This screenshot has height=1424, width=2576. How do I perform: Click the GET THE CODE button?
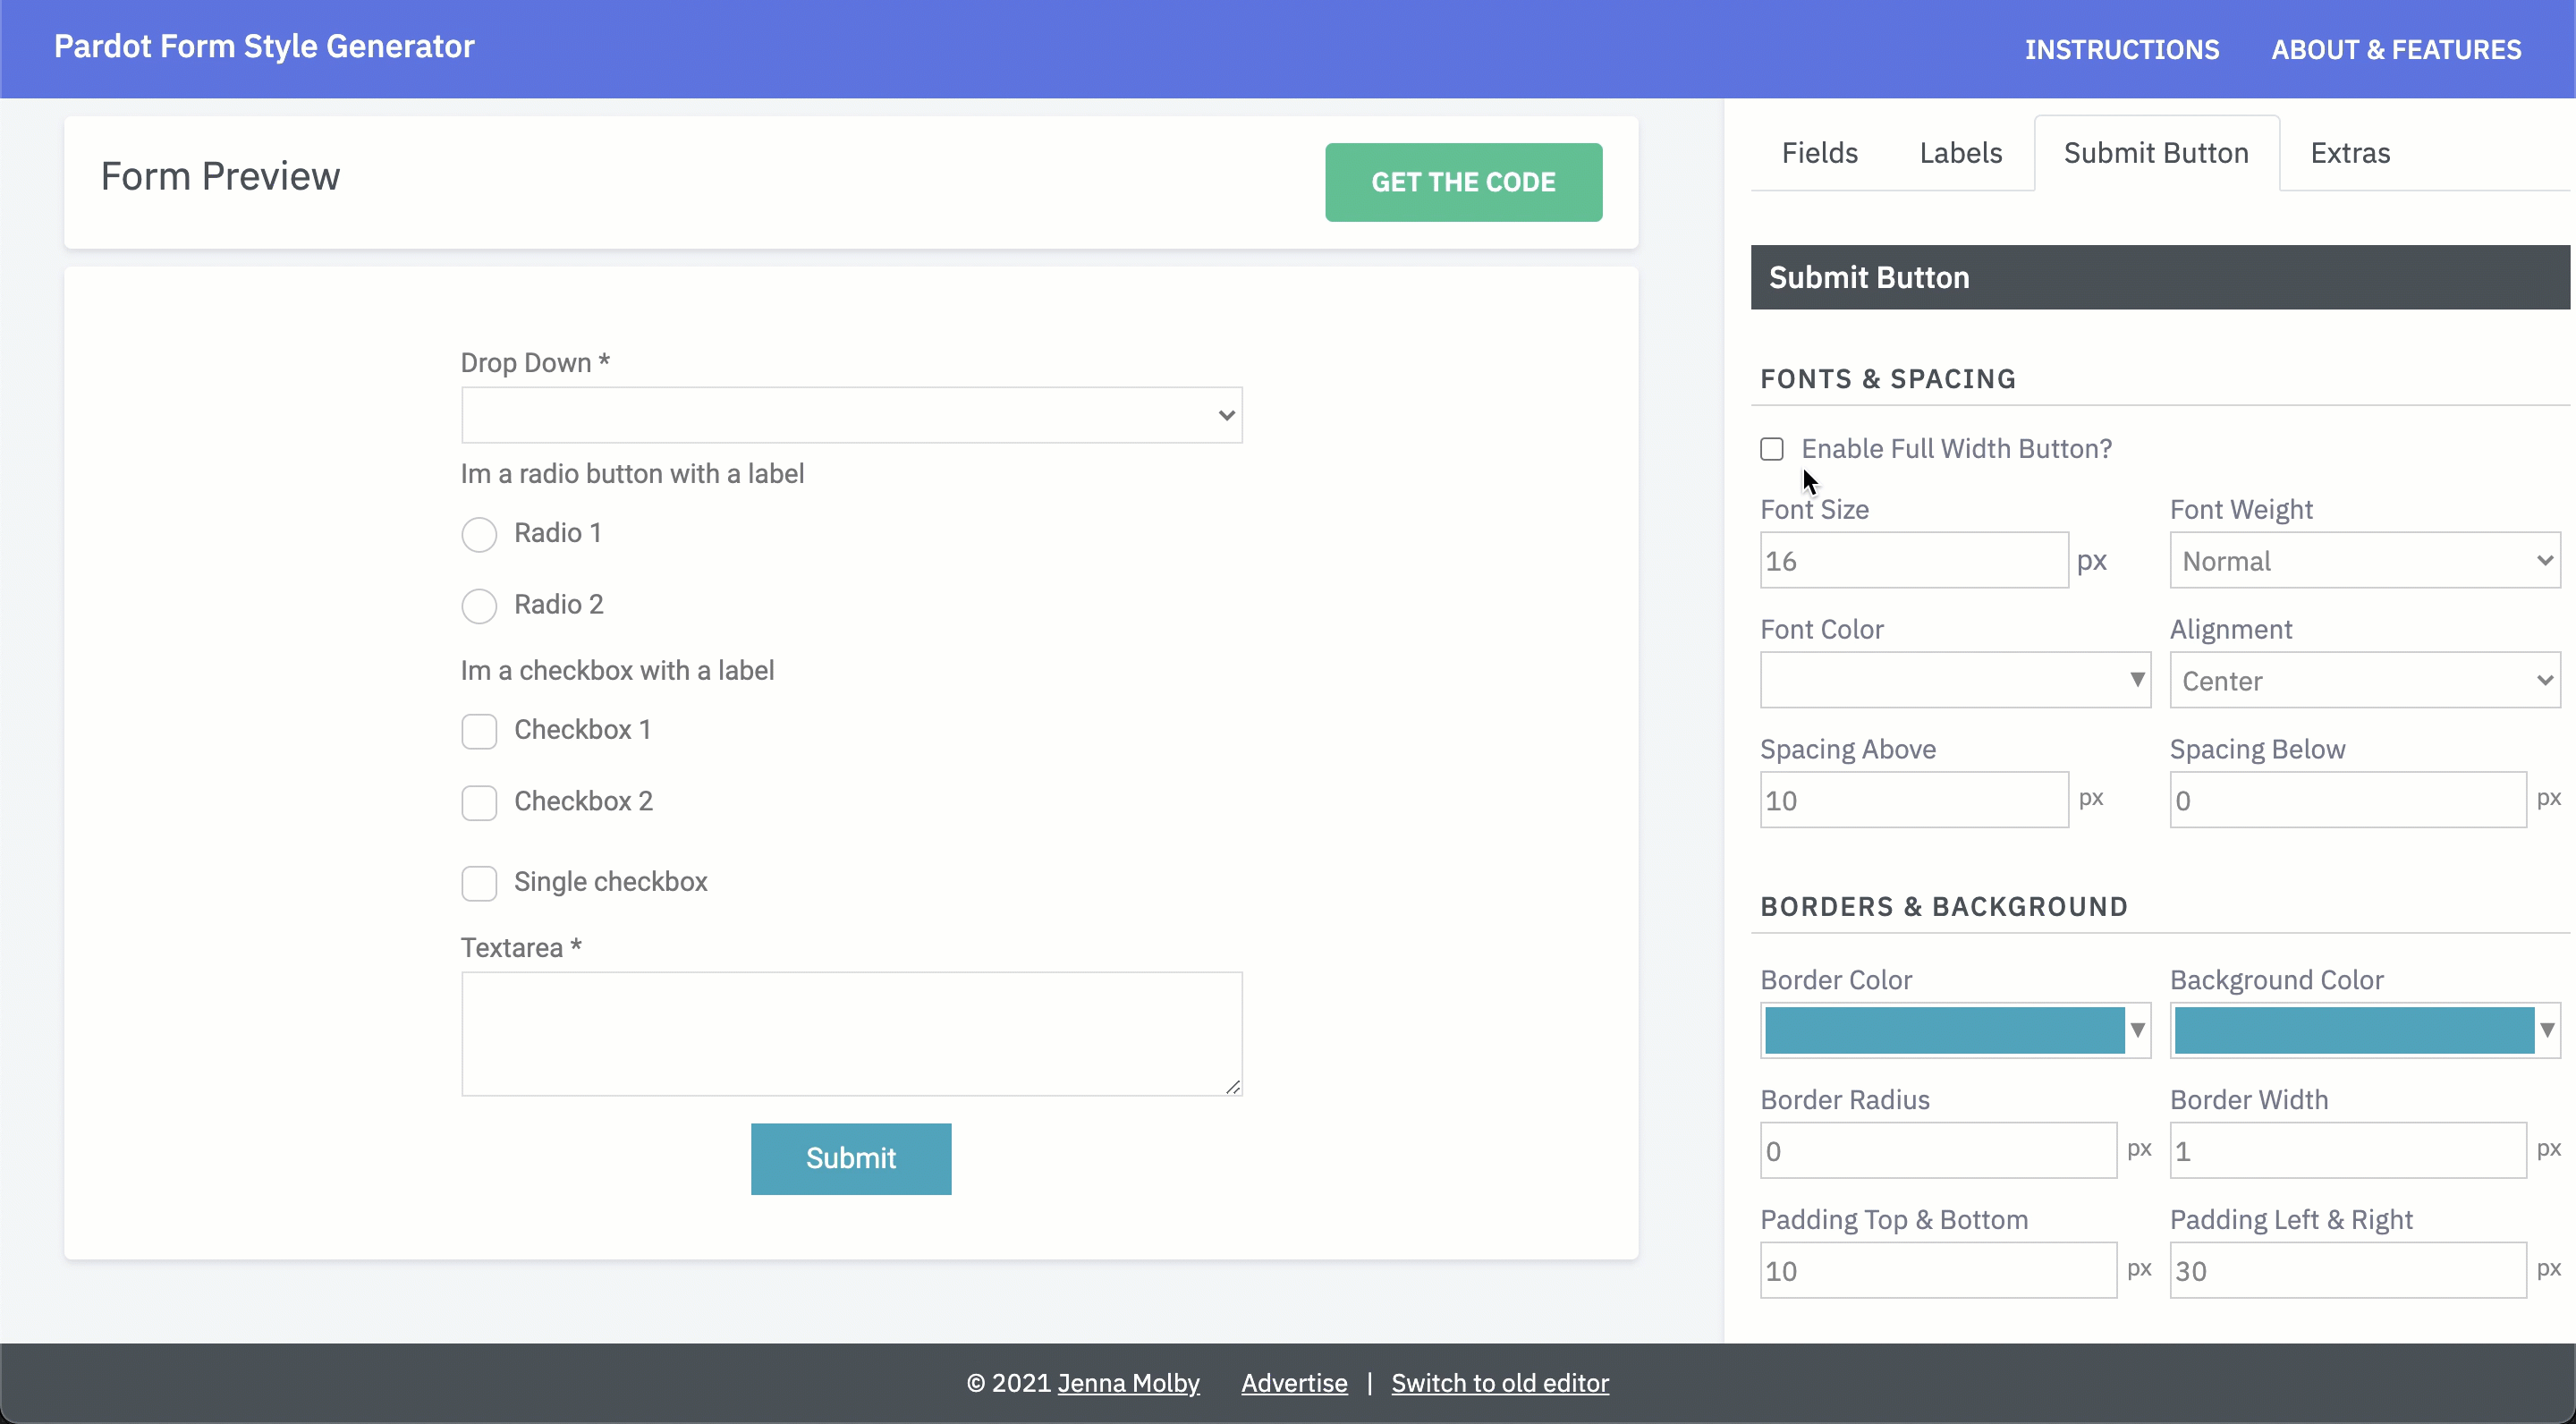[1463, 182]
